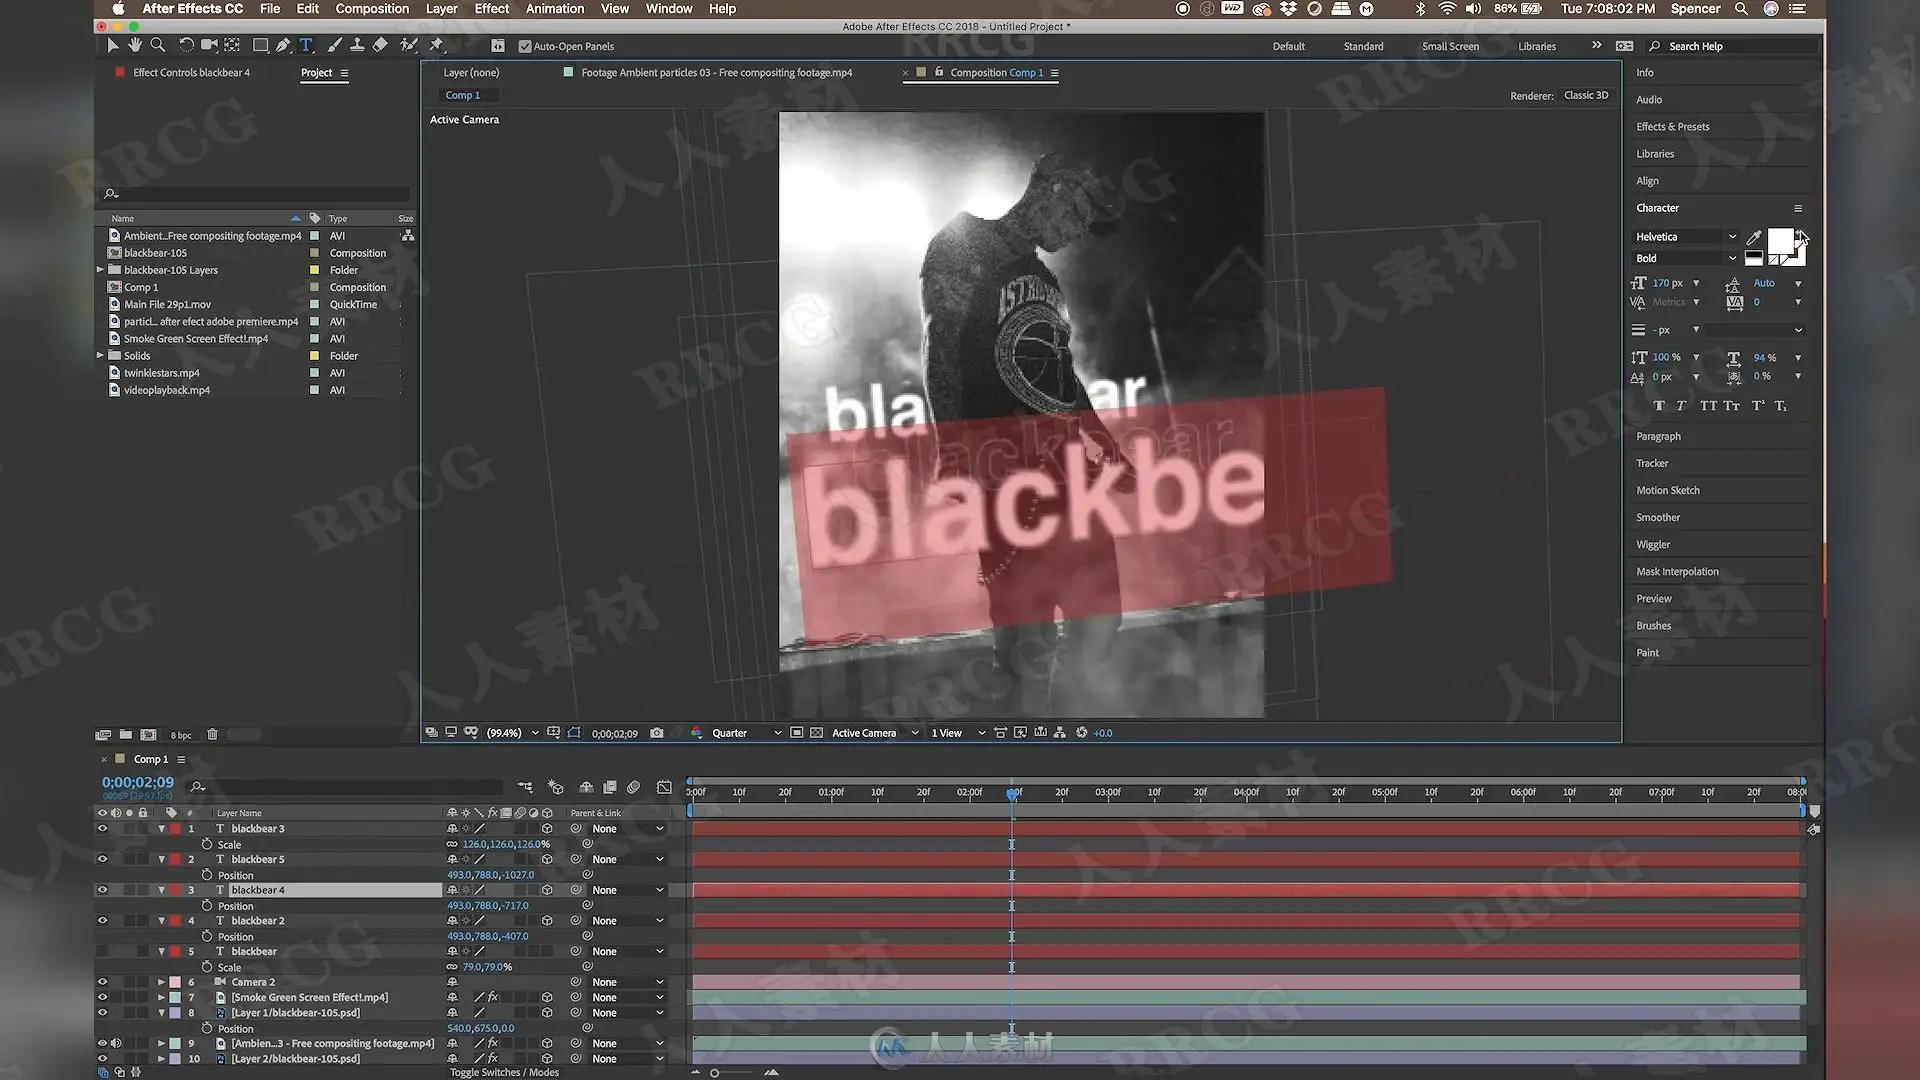This screenshot has height=1080, width=1920.
Task: Select the Zoom magnifier tool
Action: [x=157, y=45]
